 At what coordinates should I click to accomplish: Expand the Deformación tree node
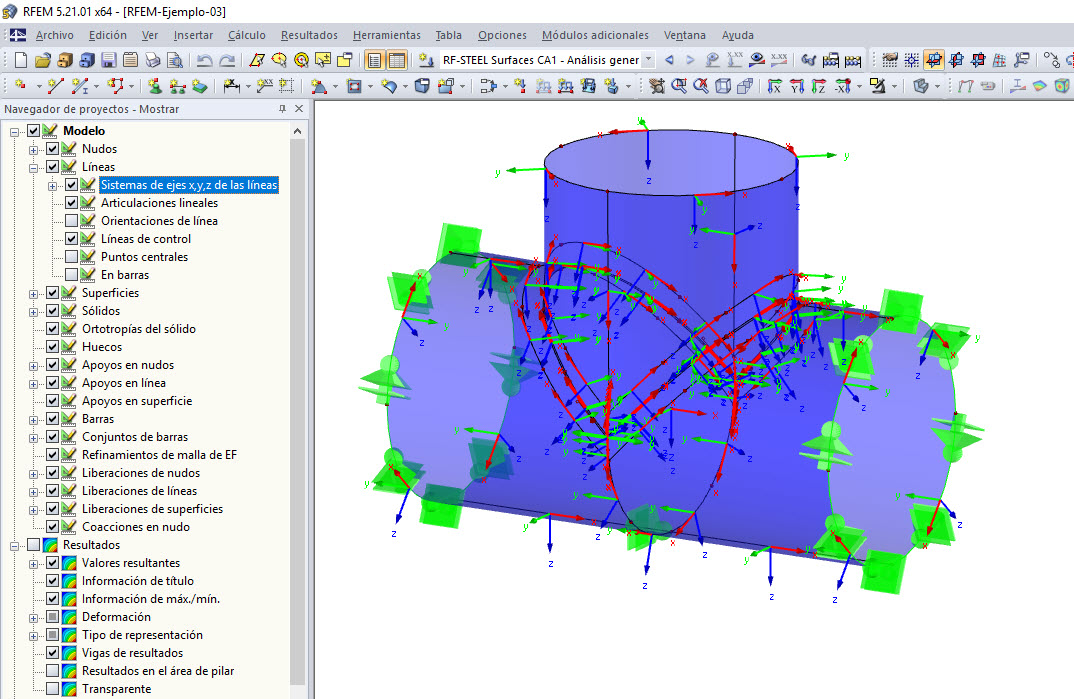pyautogui.click(x=34, y=618)
